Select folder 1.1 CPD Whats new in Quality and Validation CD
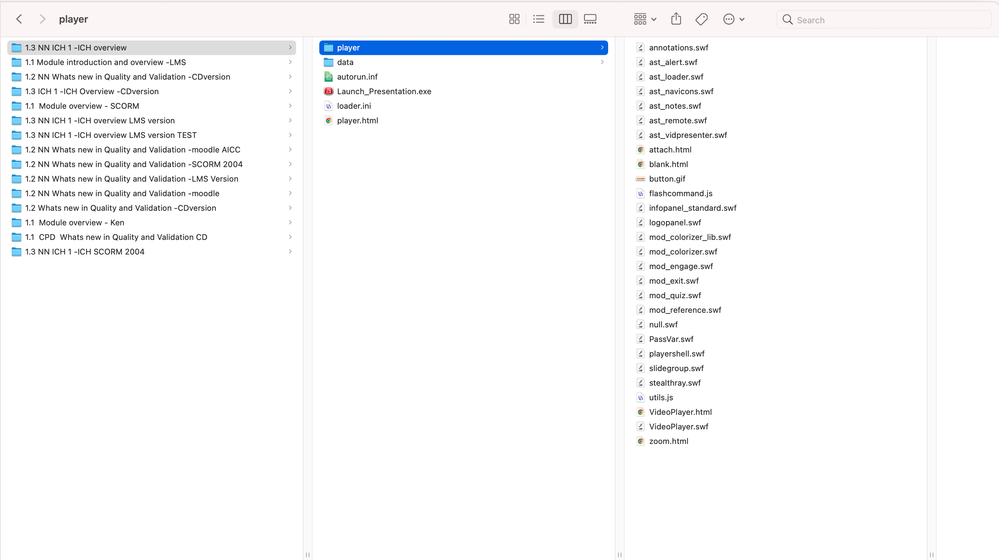This screenshot has height=560, width=999. click(x=152, y=237)
